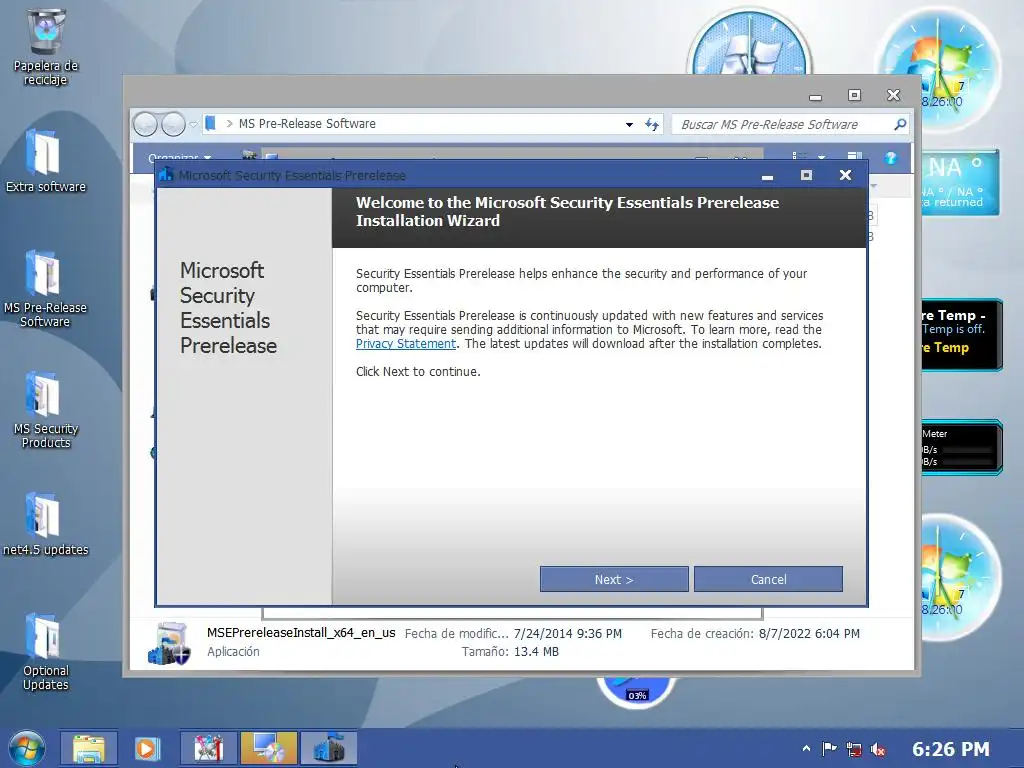This screenshot has width=1024, height=768.
Task: Open address bar previous locations dropdown
Action: (629, 124)
